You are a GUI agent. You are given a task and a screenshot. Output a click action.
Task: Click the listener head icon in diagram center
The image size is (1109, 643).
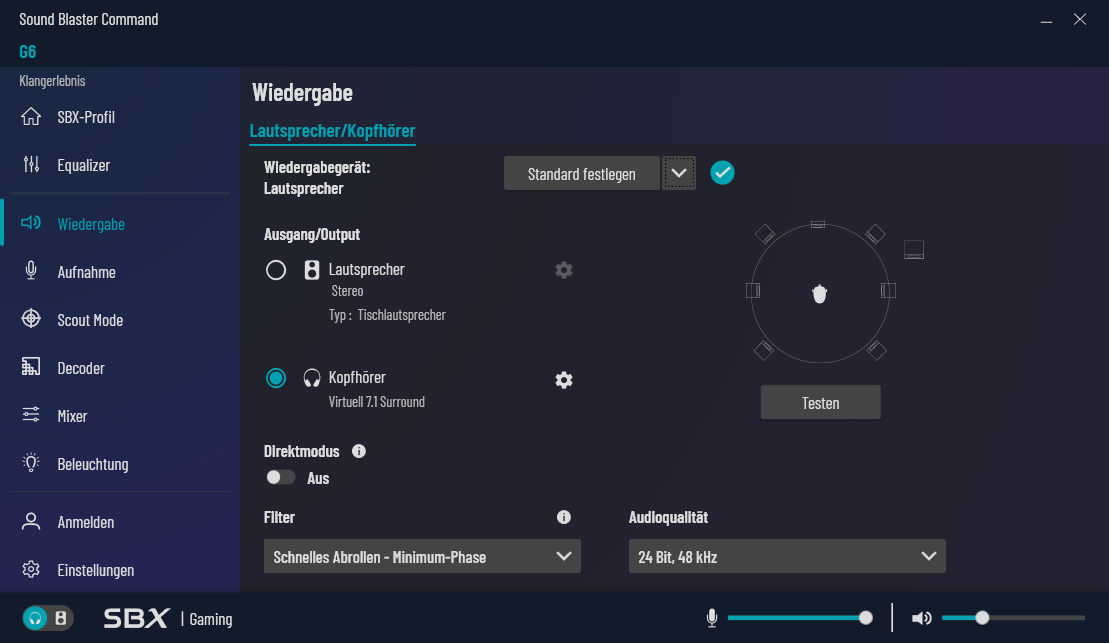(819, 294)
